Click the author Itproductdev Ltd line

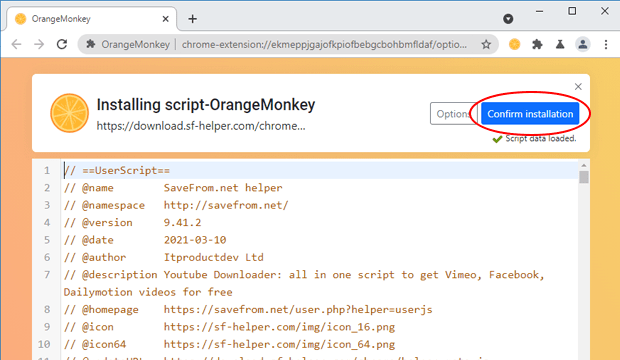tap(164, 258)
